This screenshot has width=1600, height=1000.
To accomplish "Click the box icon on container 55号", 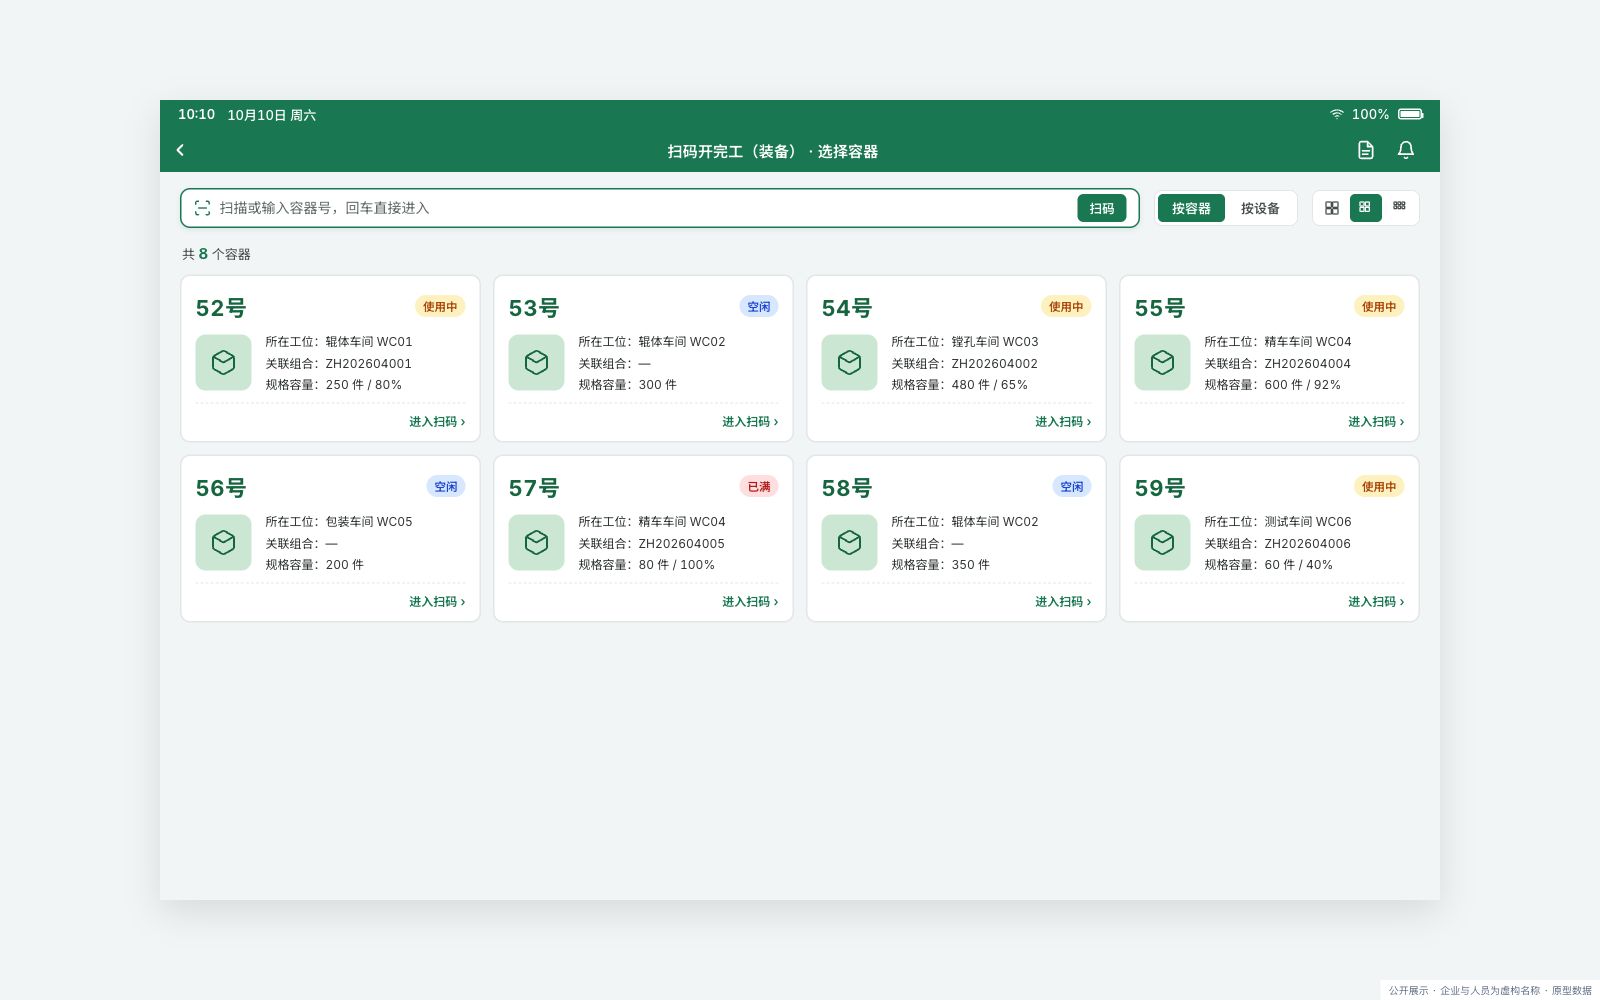I will click(x=1162, y=362).
